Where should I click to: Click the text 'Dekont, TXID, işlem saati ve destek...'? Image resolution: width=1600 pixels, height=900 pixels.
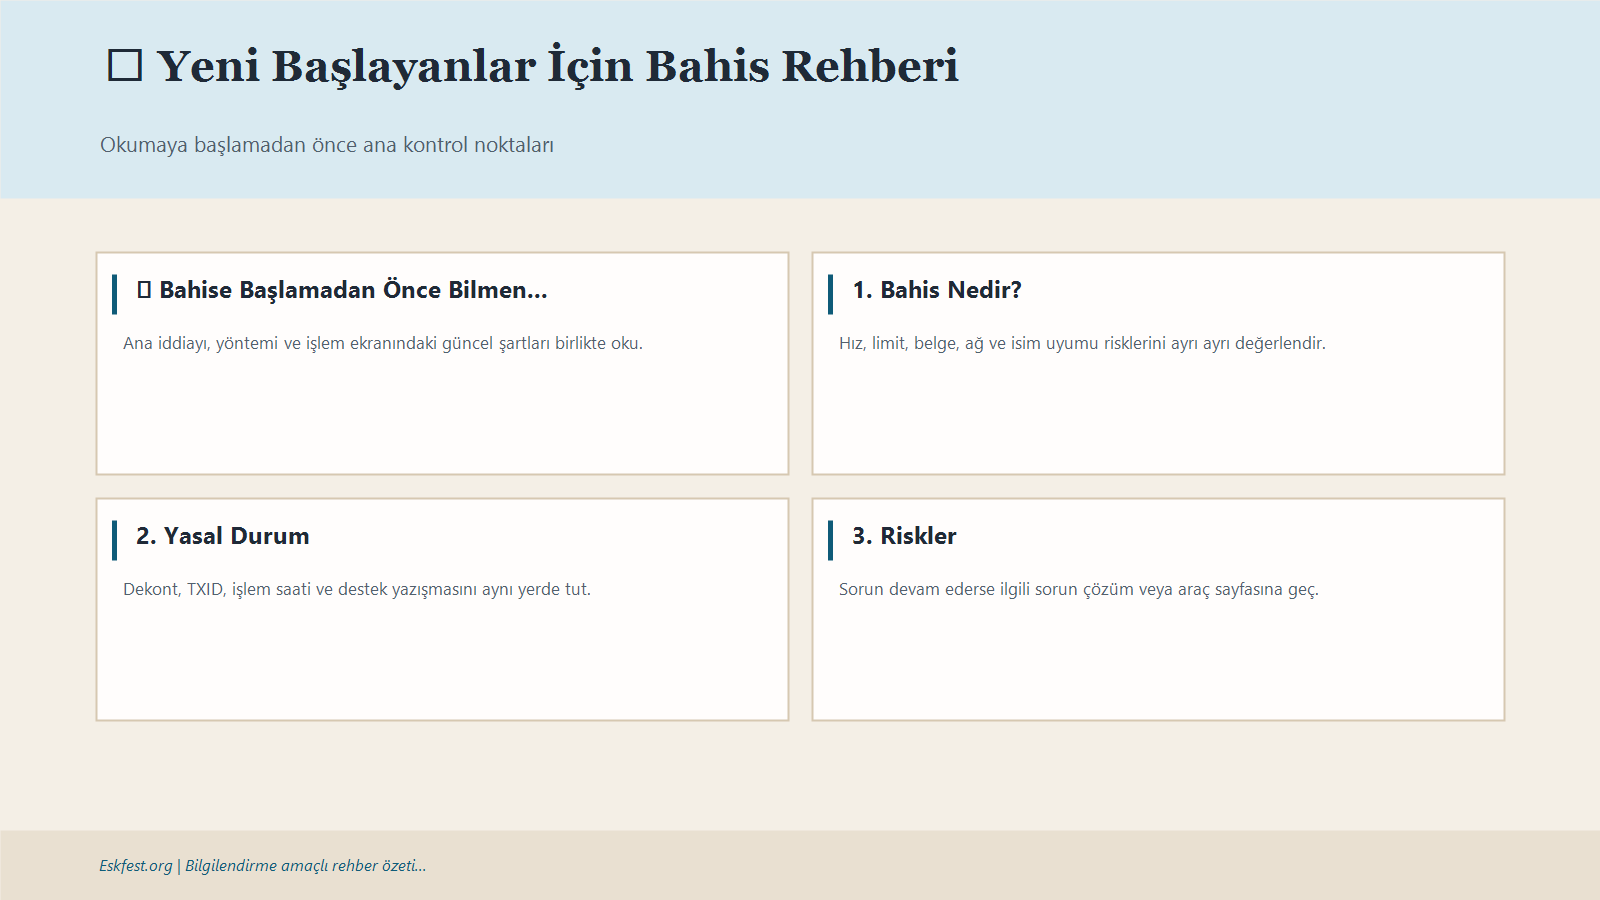coord(357,589)
